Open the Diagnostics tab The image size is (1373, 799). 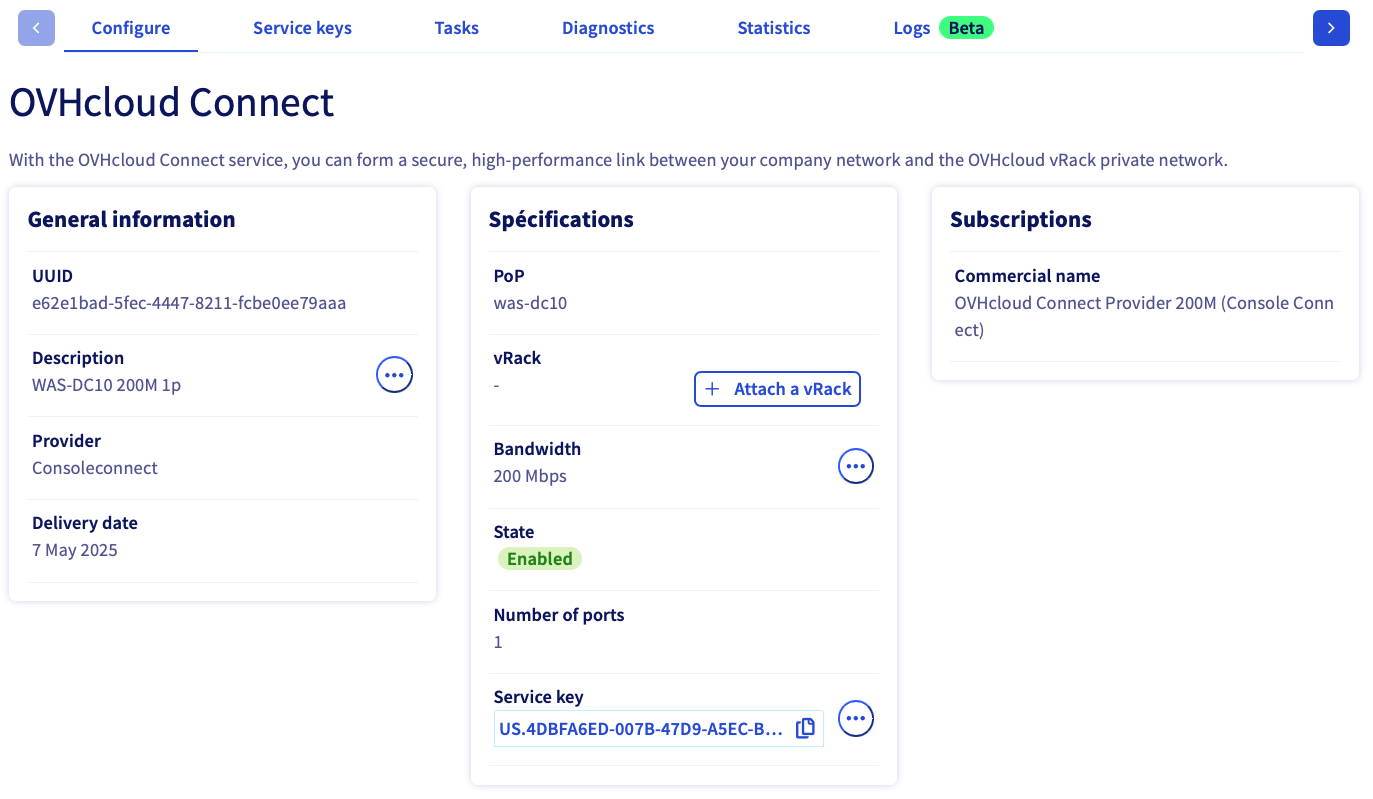pos(608,28)
